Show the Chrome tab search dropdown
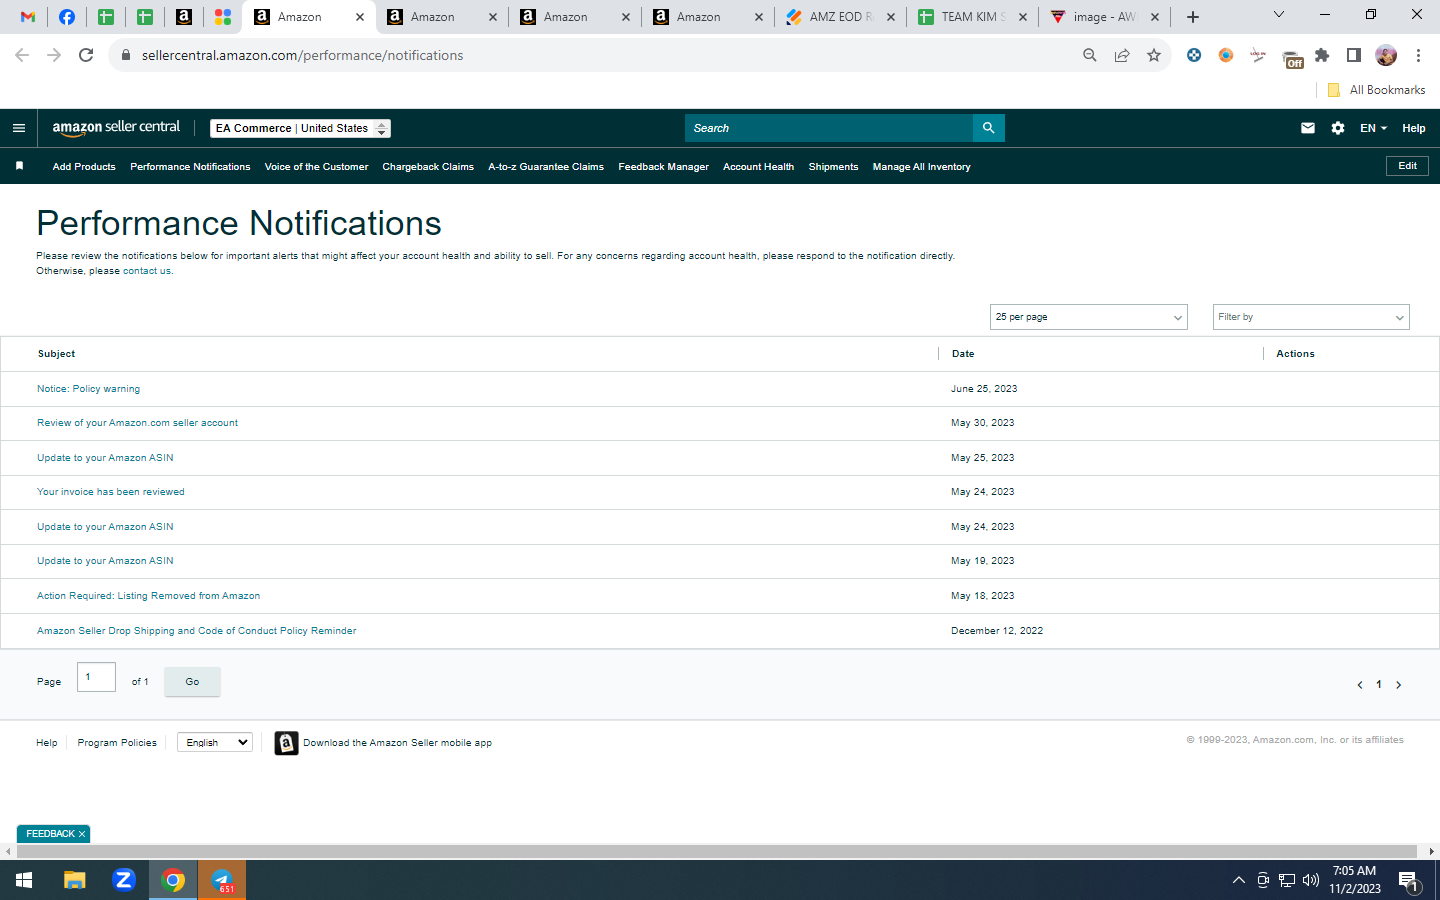1440x900 pixels. coord(1278,15)
